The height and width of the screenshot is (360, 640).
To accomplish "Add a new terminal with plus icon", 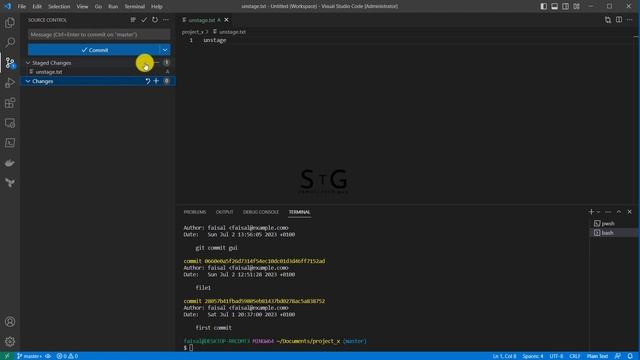I will pos(591,212).
